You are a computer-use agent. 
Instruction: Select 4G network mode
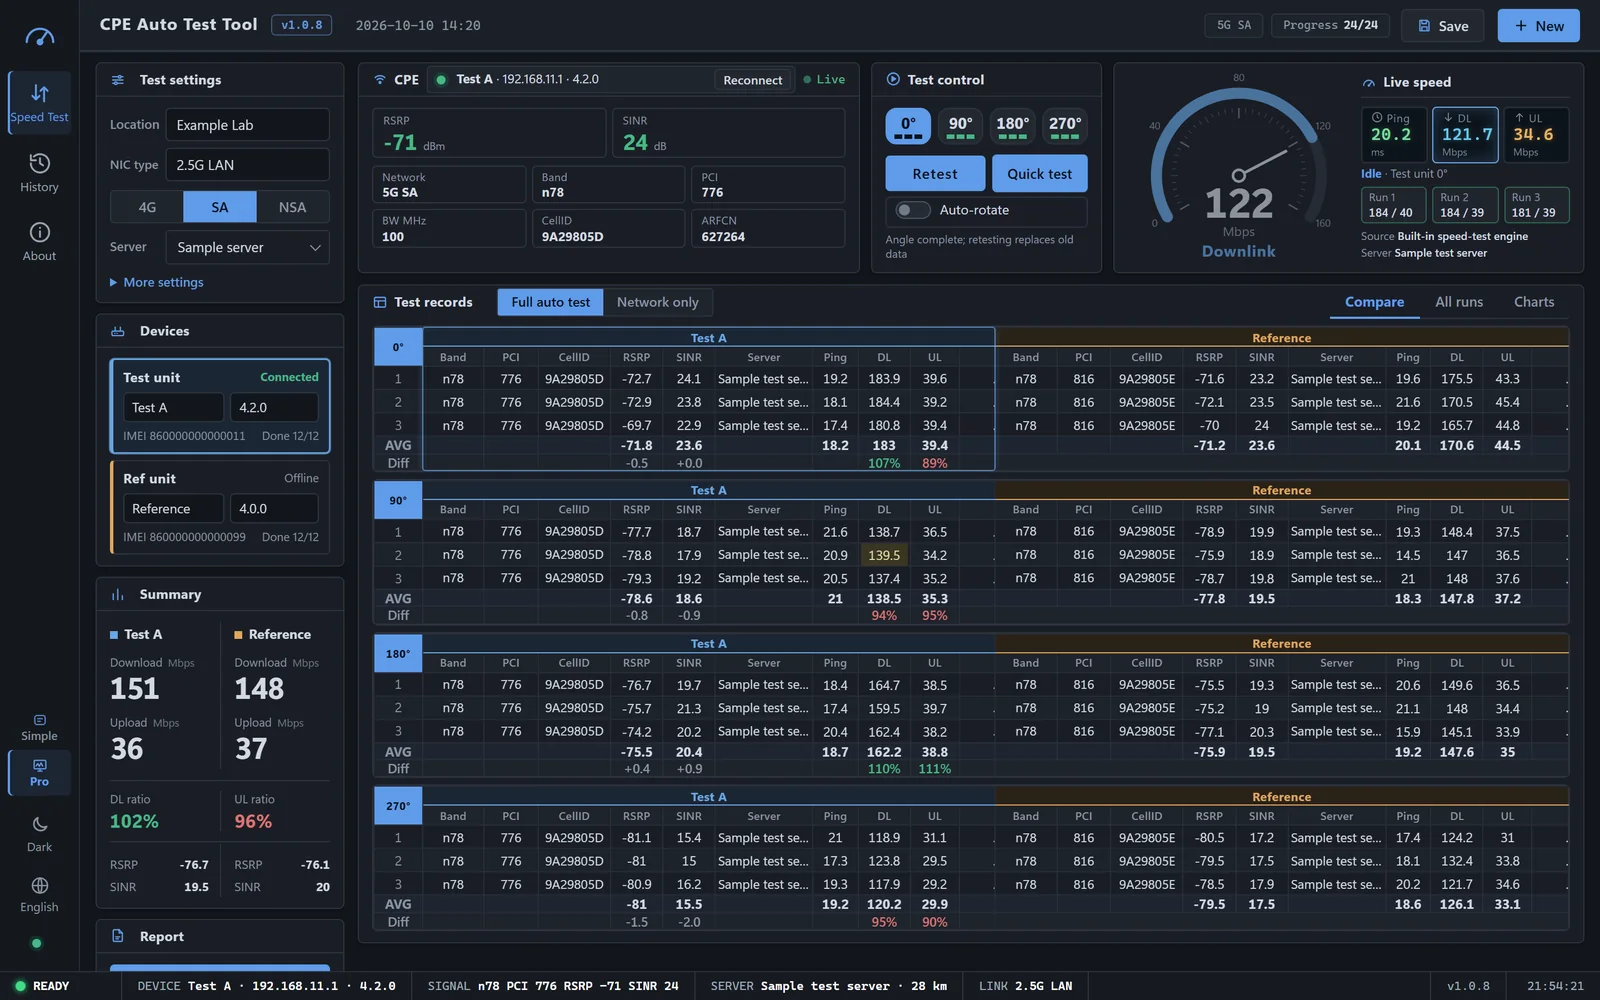coord(147,207)
